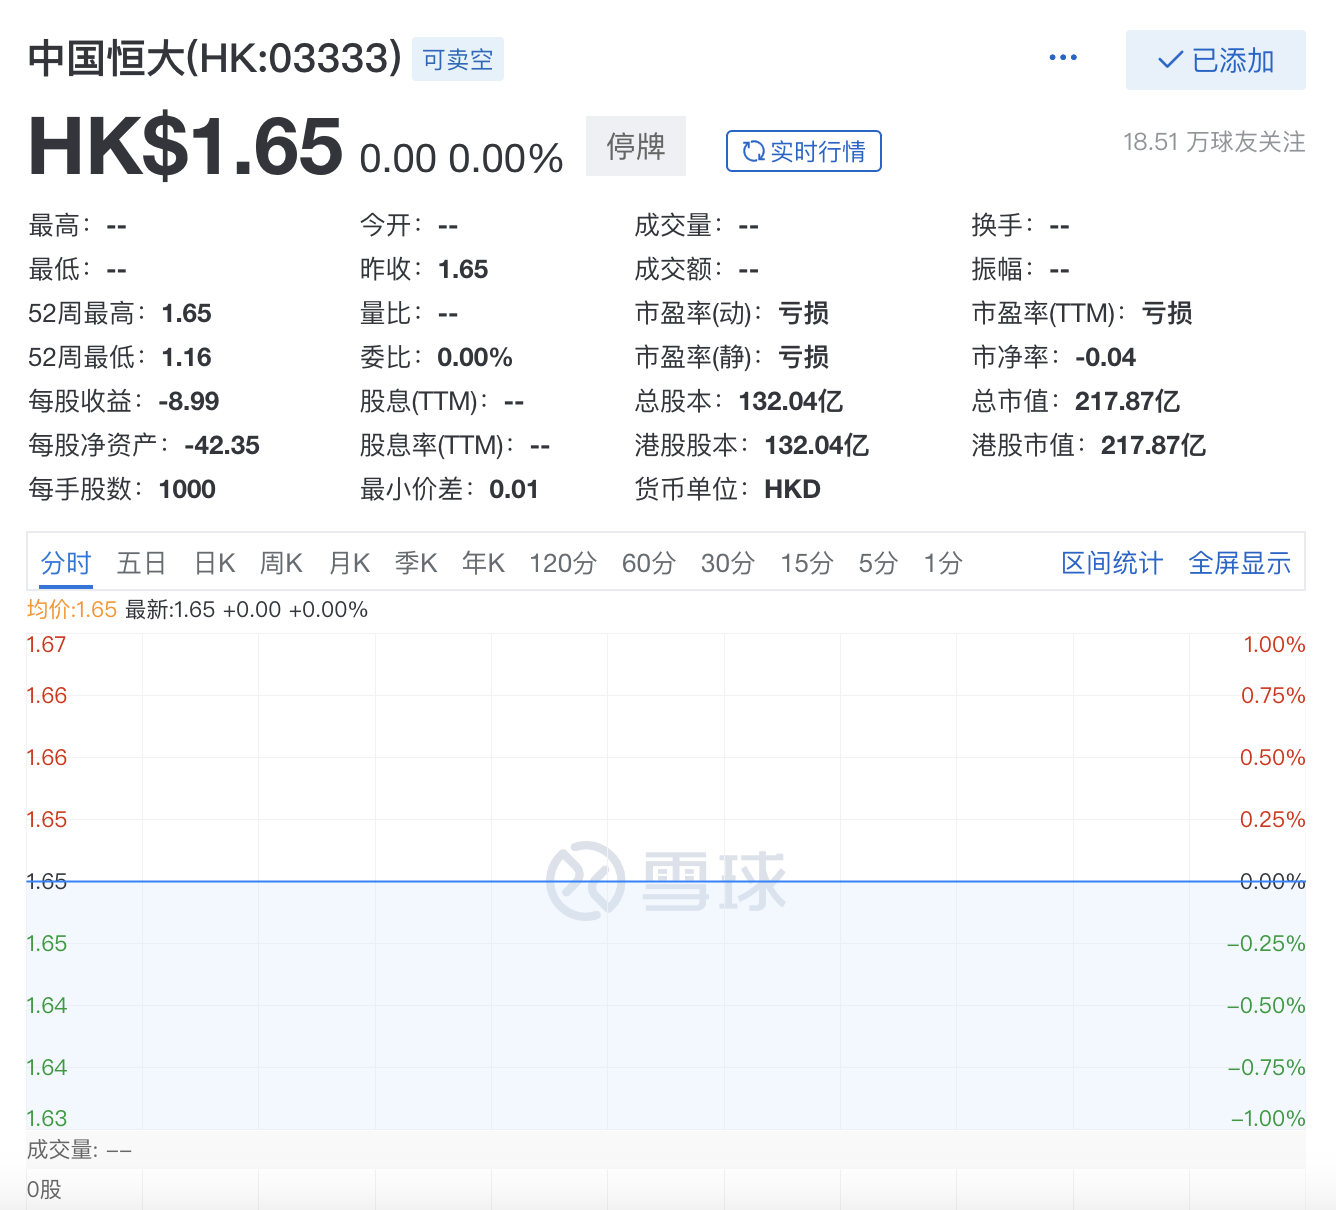The image size is (1336, 1210).
Task: Click the 最小价差 value 0.01
Action: 514,489
